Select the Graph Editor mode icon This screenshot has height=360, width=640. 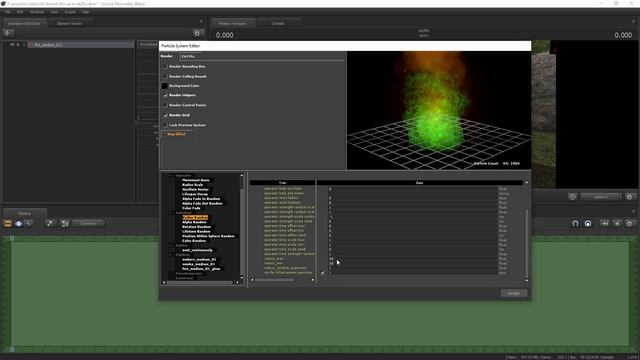tap(29, 224)
